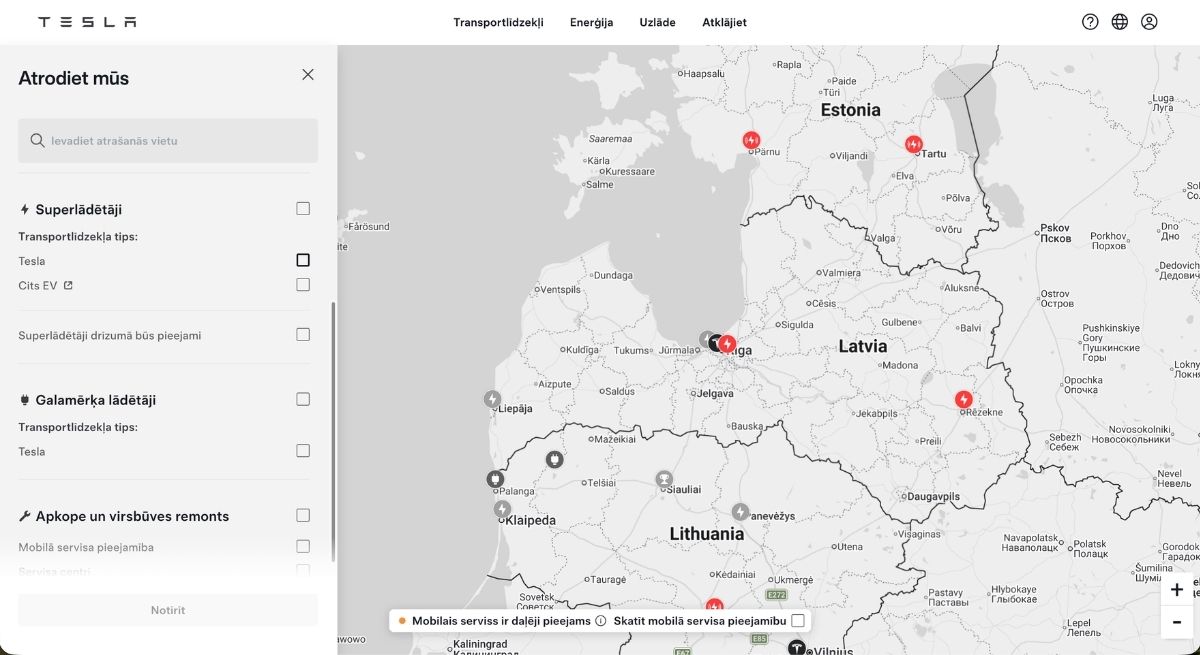The height and width of the screenshot is (655, 1200).
Task: Click the Jelgava city label
Action: (x=715, y=393)
